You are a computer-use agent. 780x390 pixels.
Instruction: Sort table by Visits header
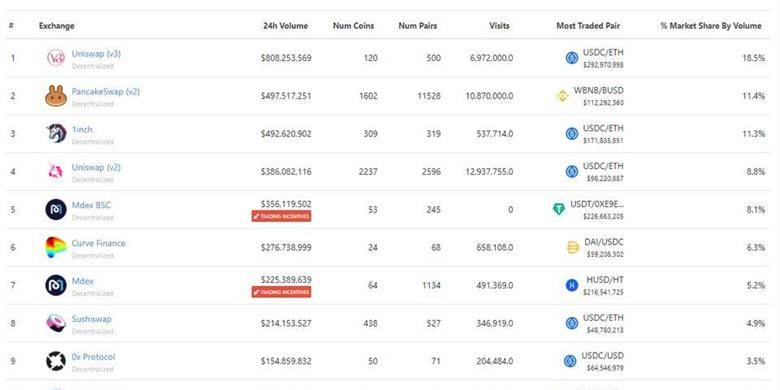(499, 26)
